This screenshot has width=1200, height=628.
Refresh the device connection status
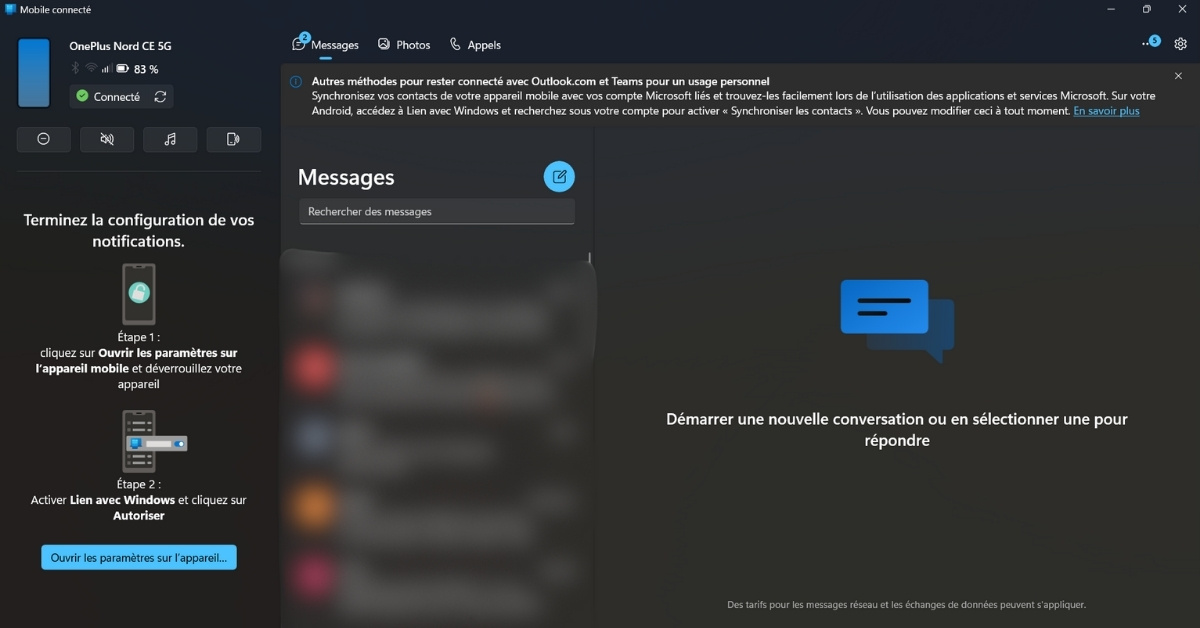click(160, 97)
